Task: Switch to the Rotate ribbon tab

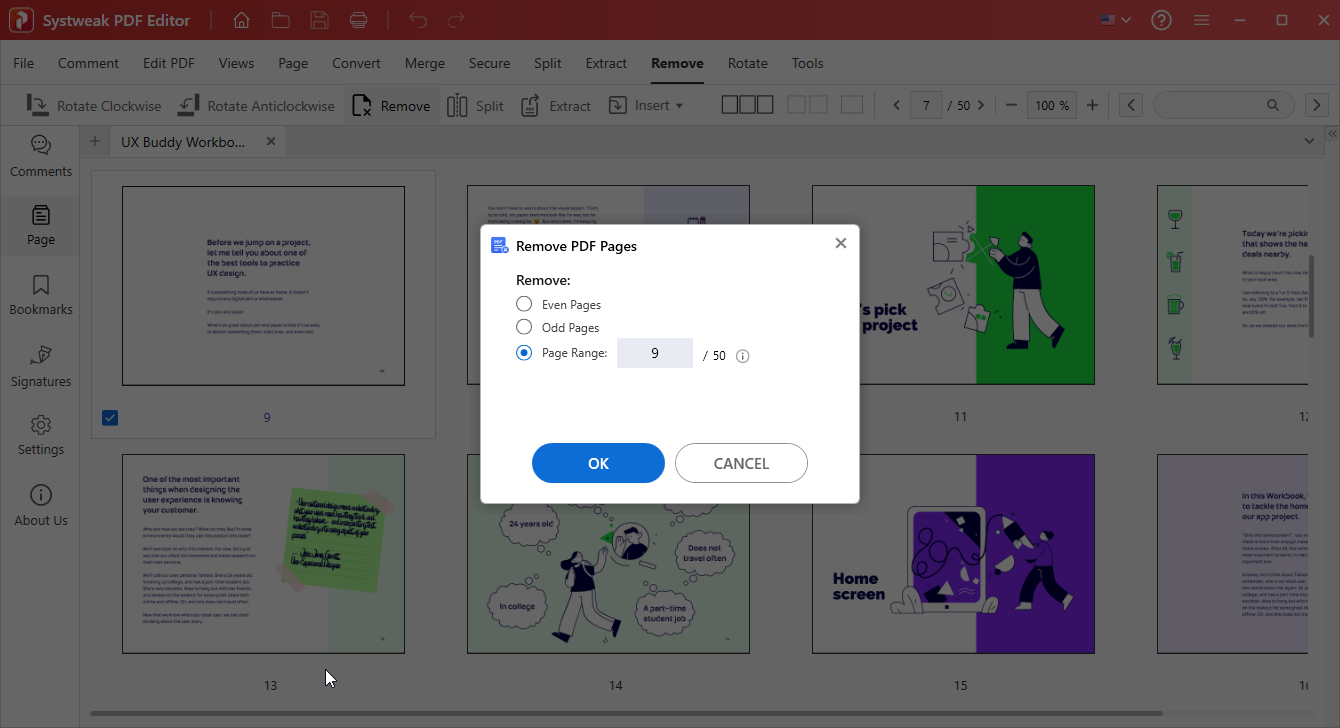Action: tap(747, 63)
